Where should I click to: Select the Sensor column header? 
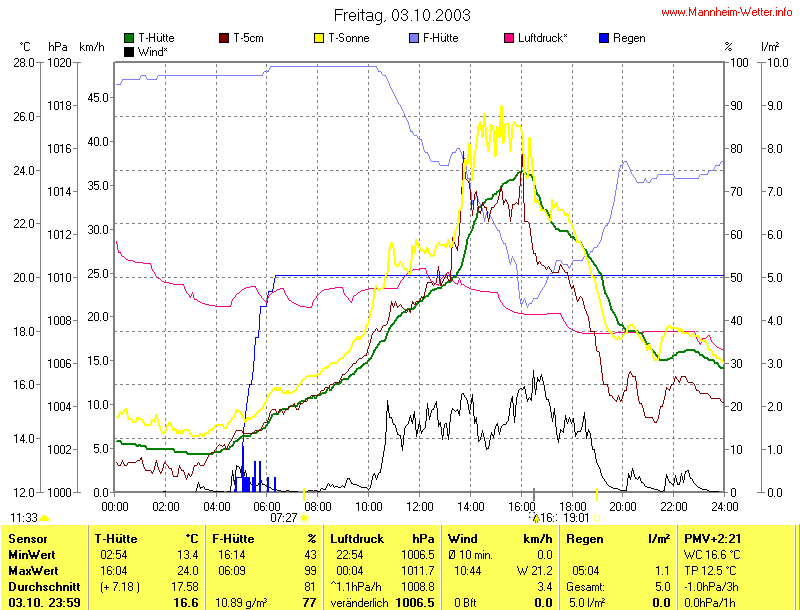(x=28, y=539)
